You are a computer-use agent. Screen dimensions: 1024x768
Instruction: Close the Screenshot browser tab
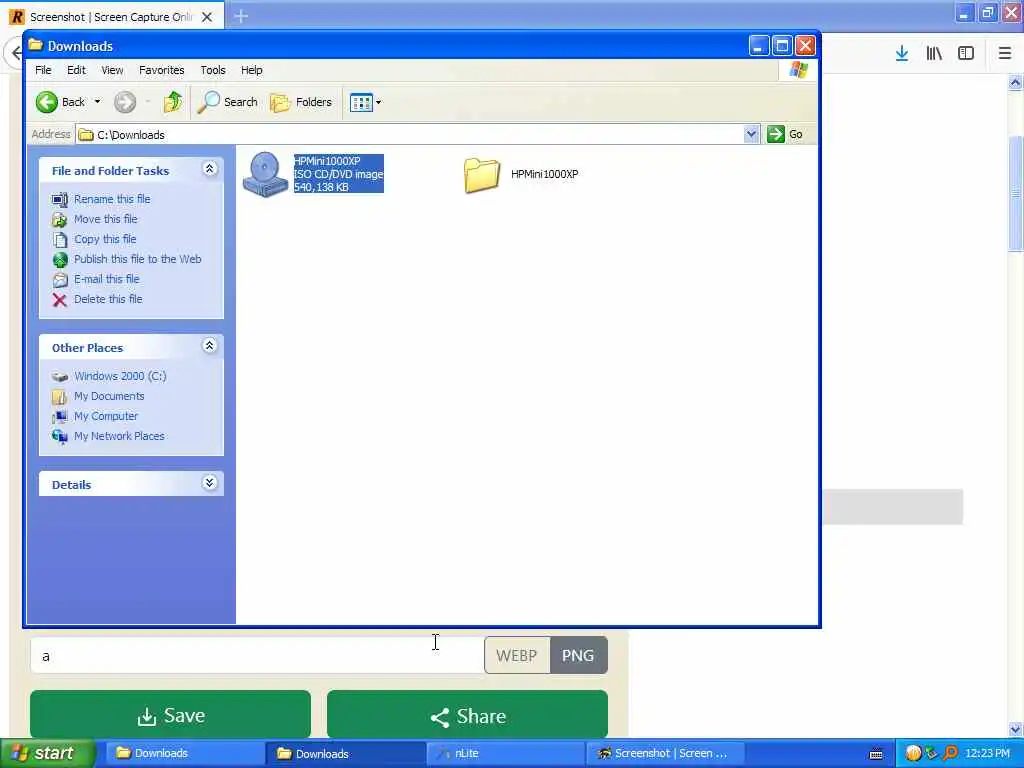207,17
